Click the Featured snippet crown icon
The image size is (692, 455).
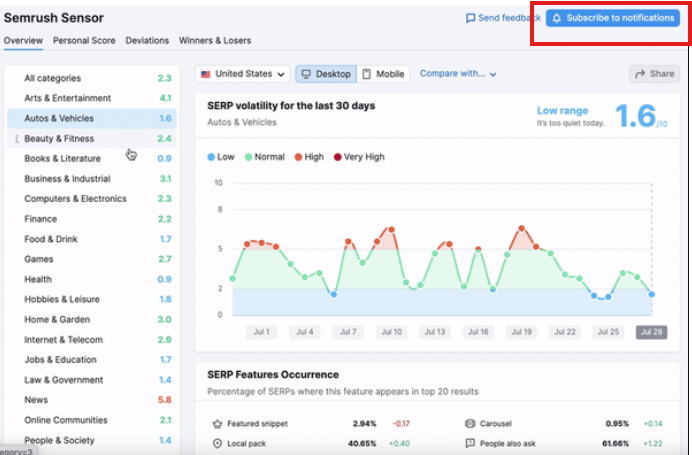(x=216, y=424)
